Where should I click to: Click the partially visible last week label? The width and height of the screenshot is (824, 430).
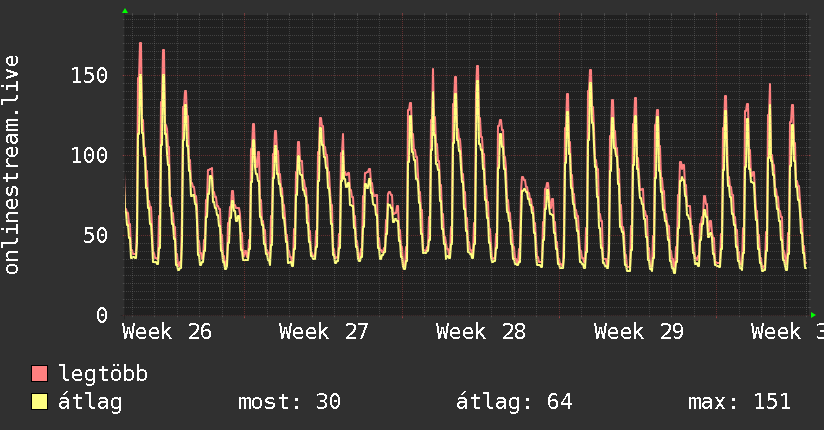coord(787,332)
